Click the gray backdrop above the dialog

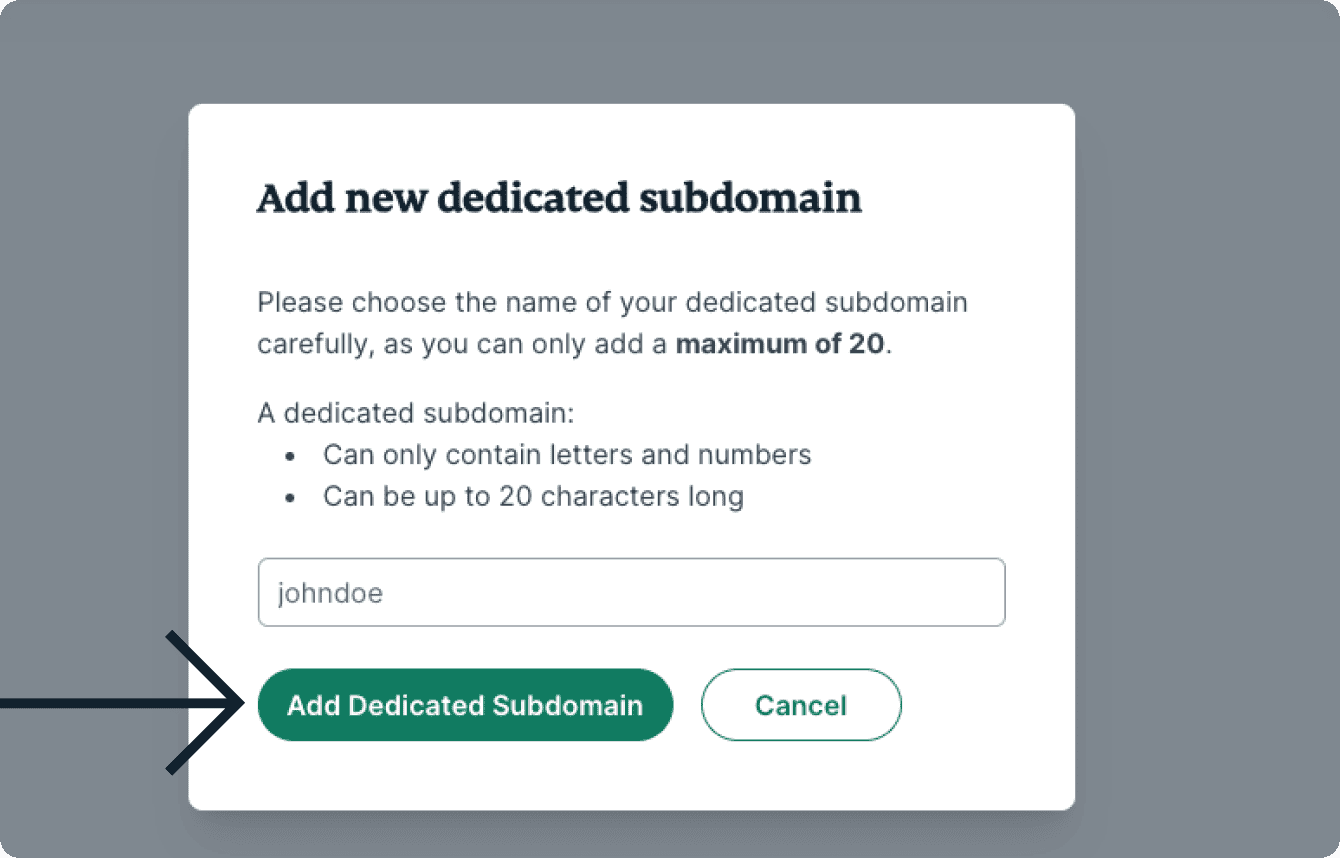pyautogui.click(x=630, y=50)
